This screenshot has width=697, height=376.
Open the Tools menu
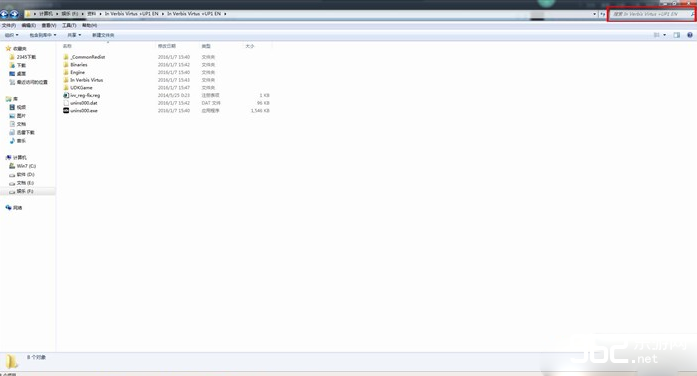point(69,26)
